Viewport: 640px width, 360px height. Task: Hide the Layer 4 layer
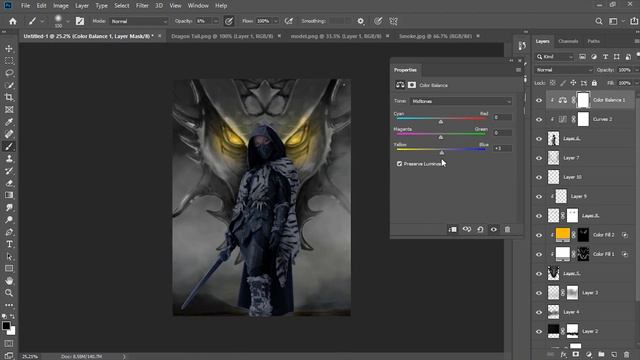click(539, 313)
